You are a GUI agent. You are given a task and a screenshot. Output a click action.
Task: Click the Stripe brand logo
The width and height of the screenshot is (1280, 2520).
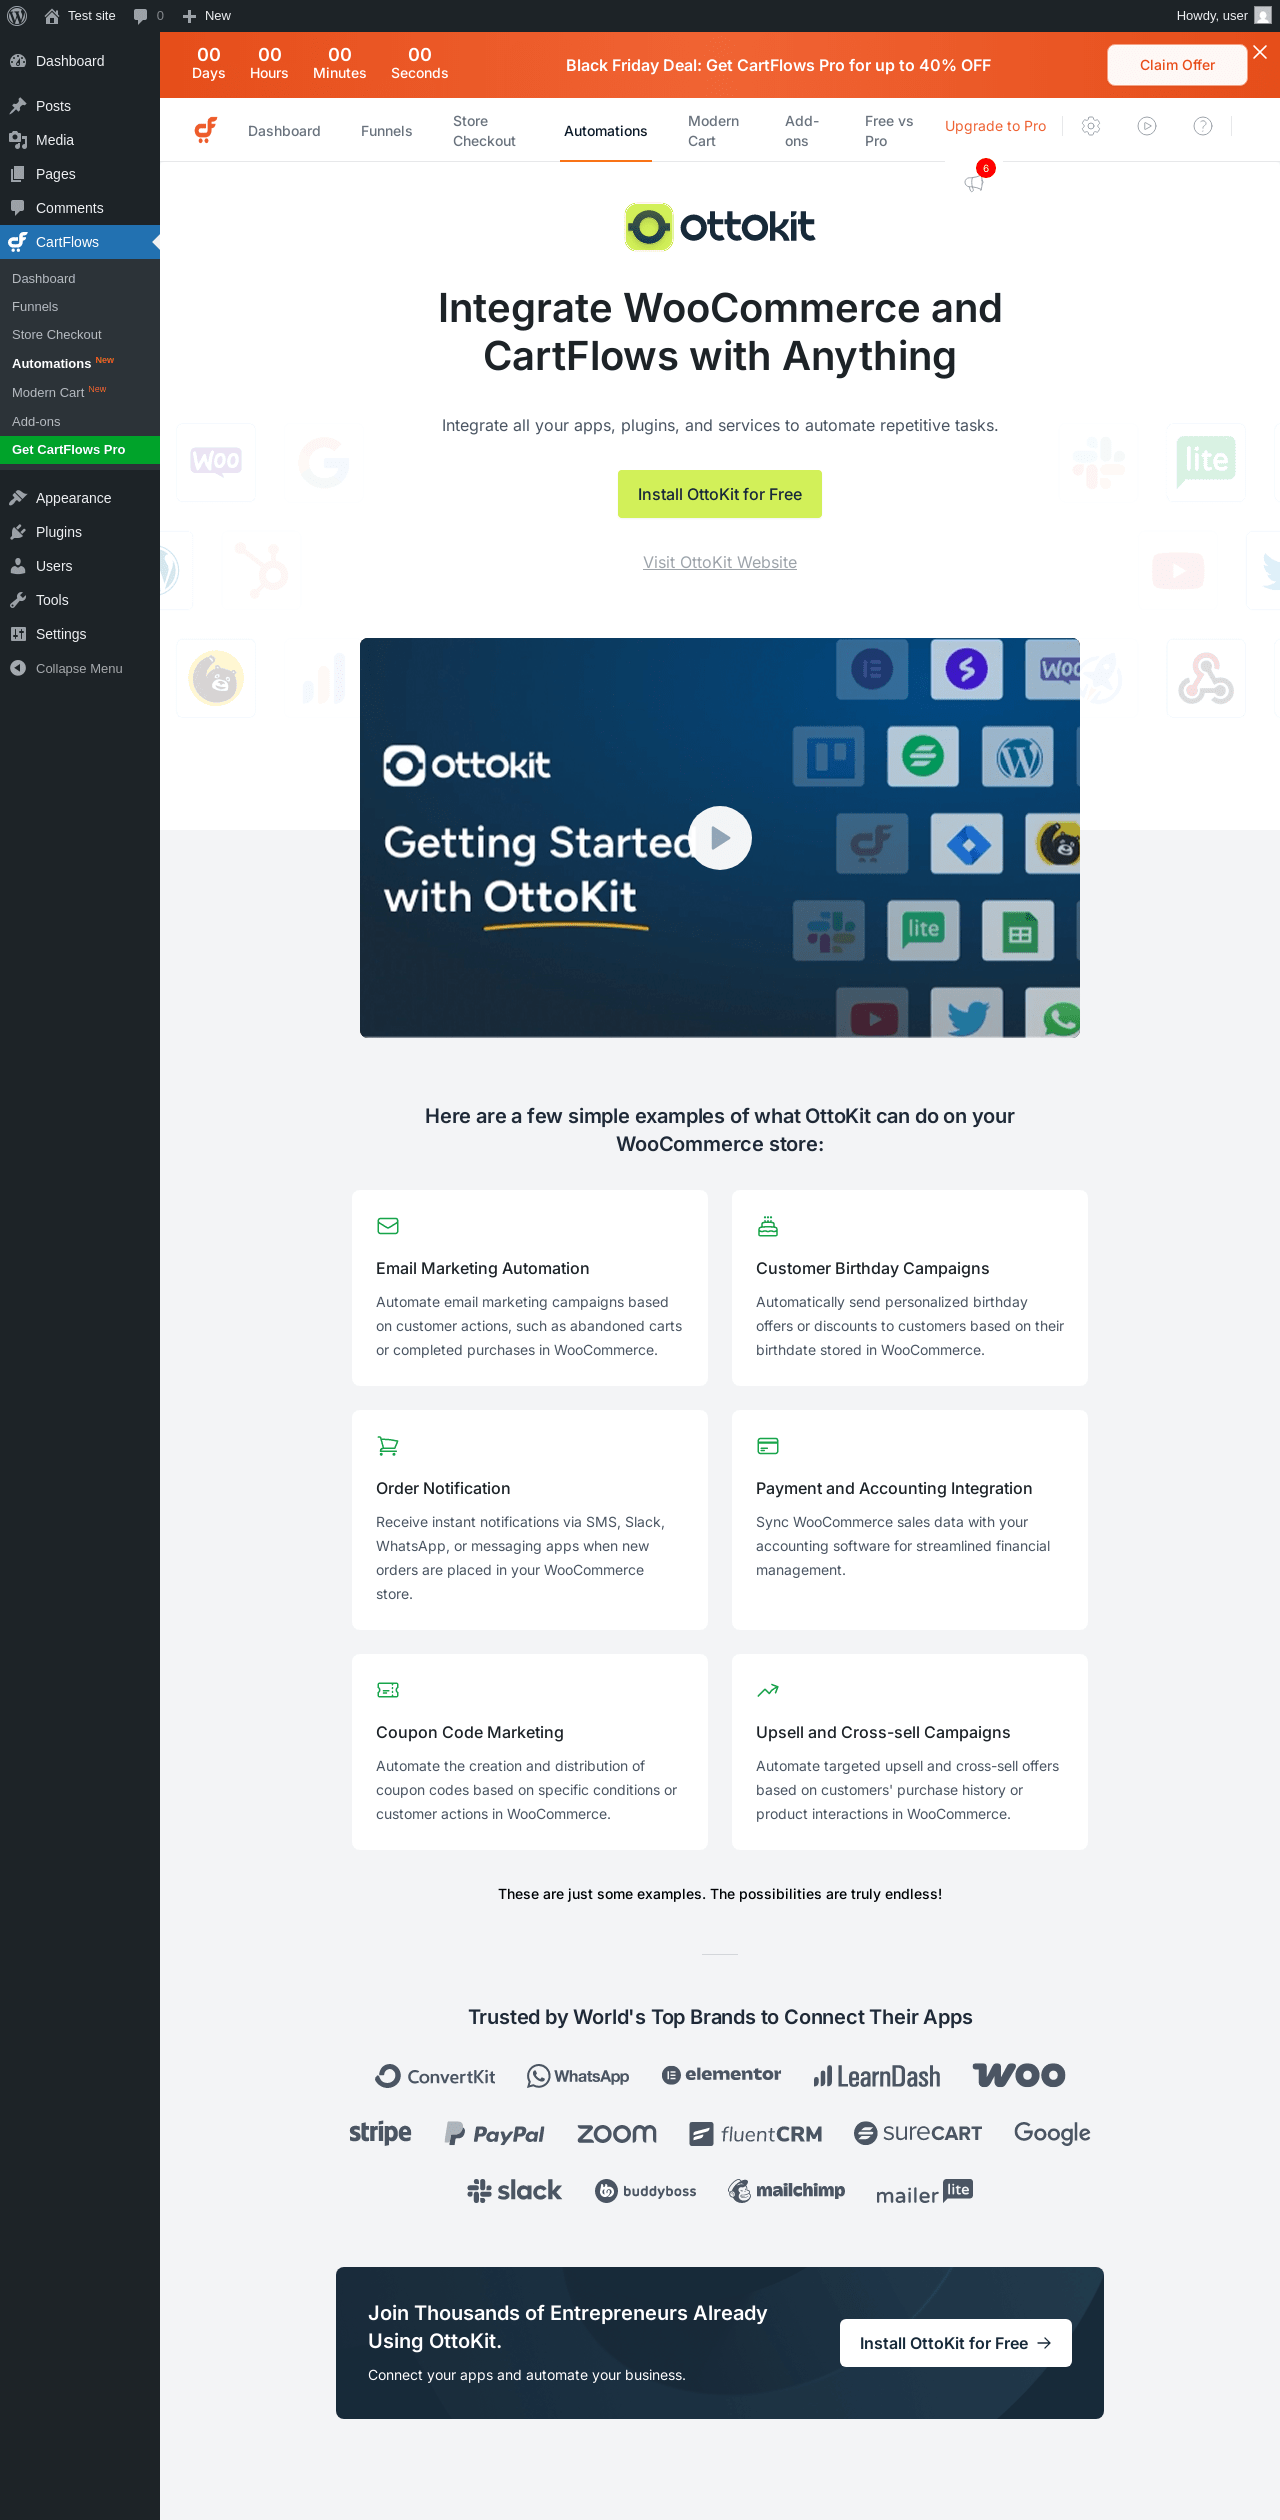380,2133
